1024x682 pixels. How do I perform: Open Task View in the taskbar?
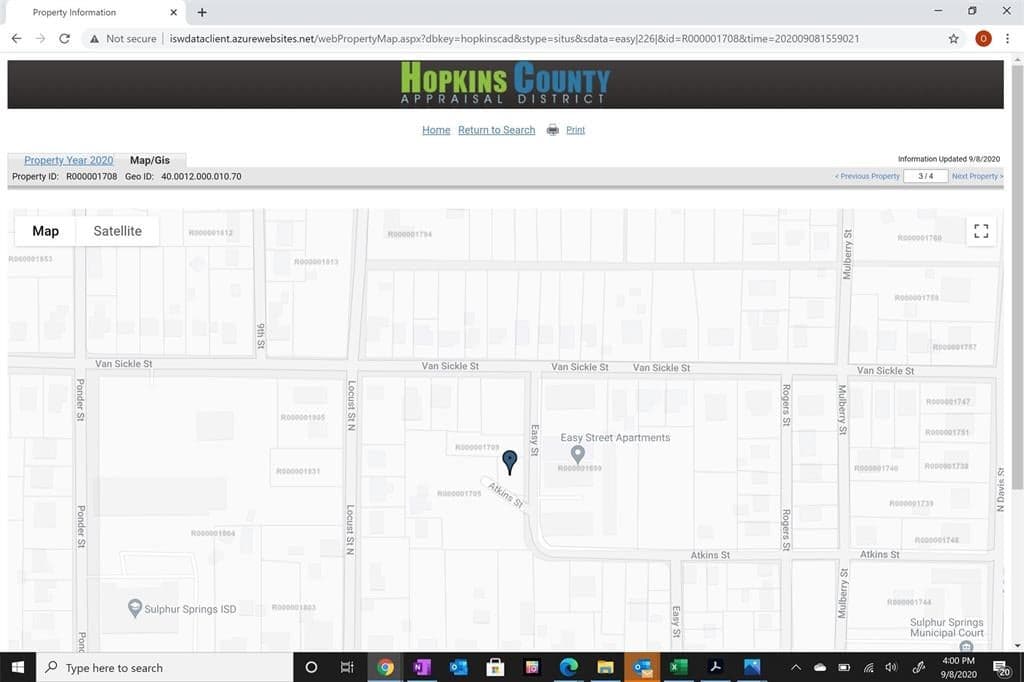pyautogui.click(x=347, y=667)
